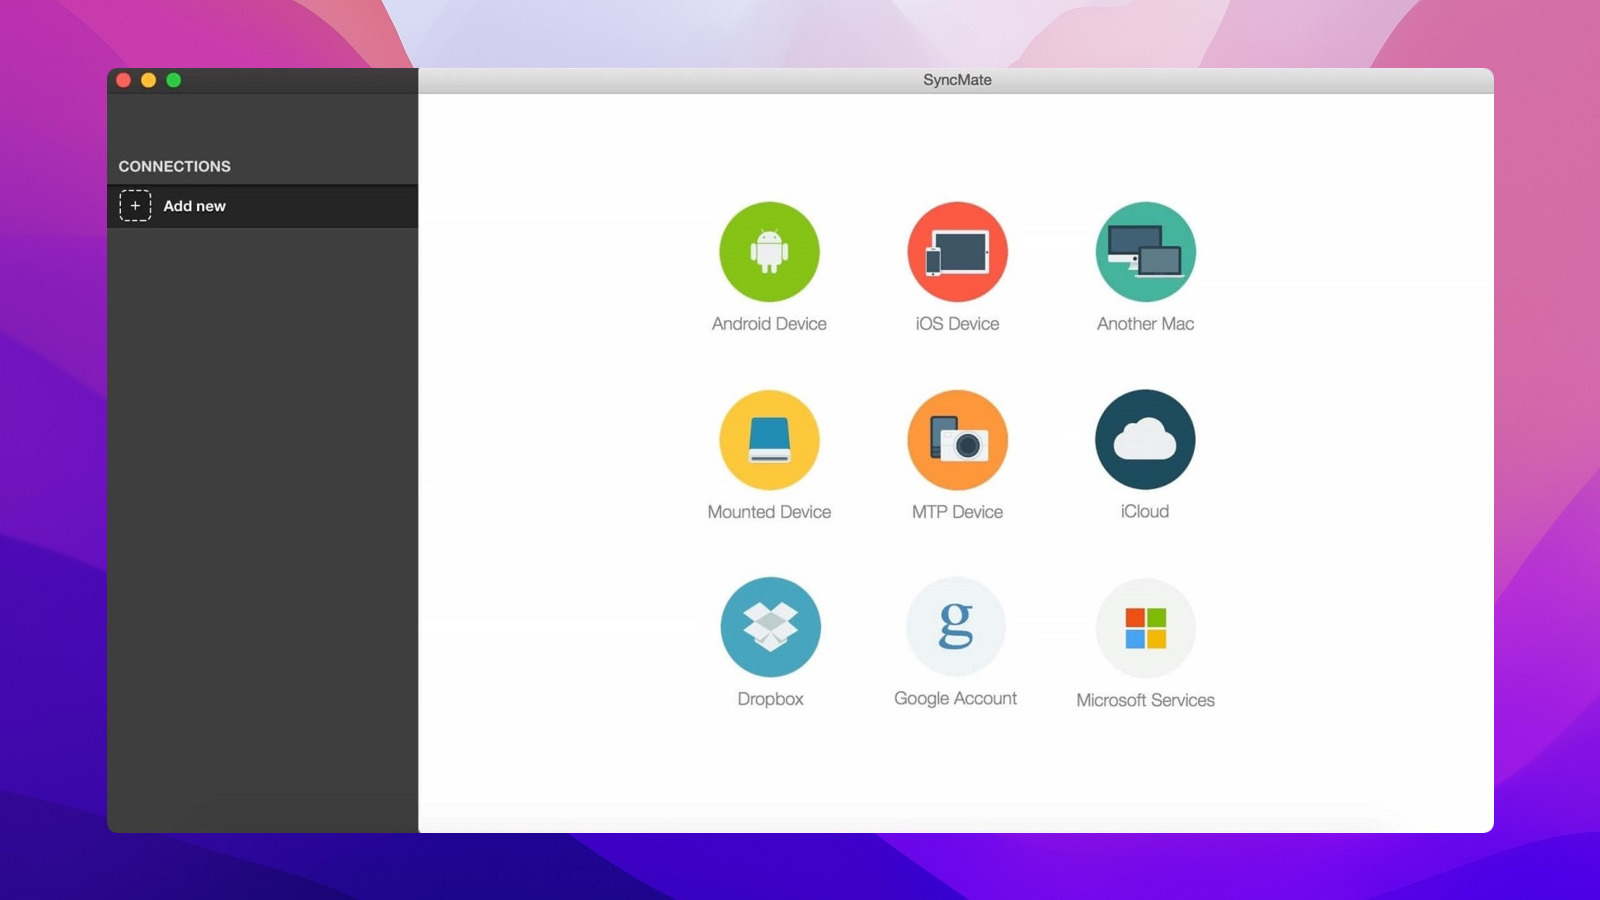This screenshot has width=1600, height=900.
Task: Close the SyncMate window with red button
Action: (124, 80)
